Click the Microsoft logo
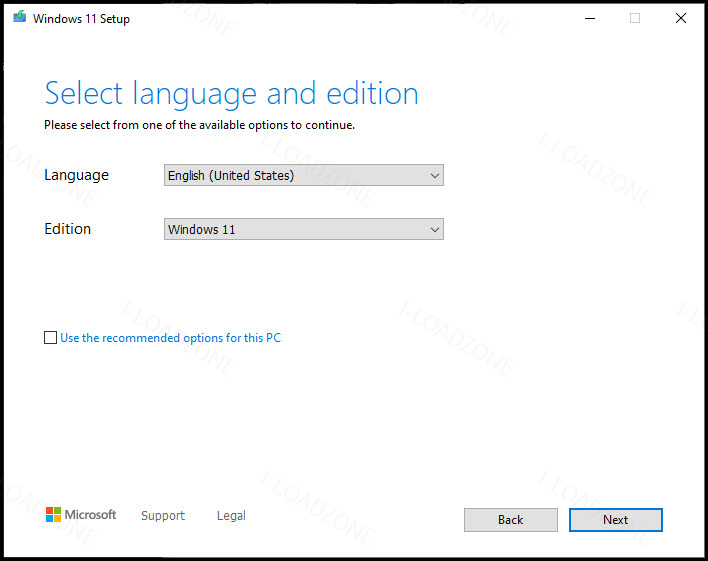Viewport: 708px width, 561px height. (81, 514)
